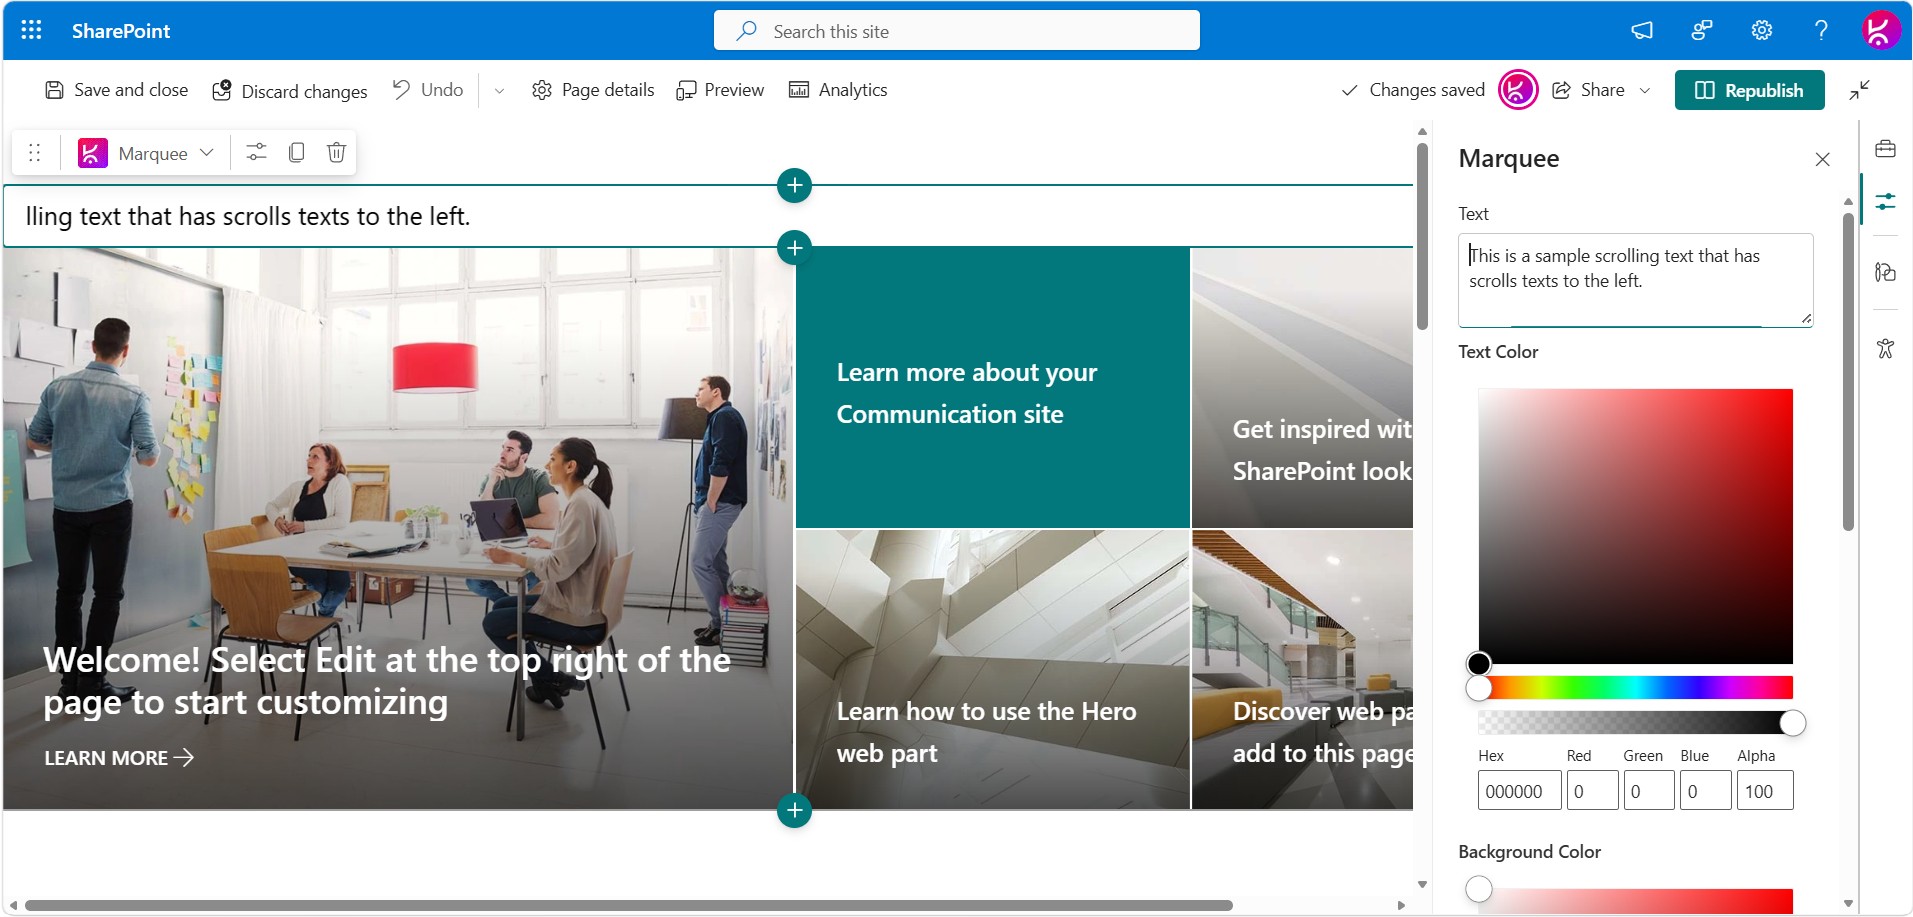Viewport: 1913px width, 917px height.
Task: Open the SharePoint app launcher grid
Action: [x=31, y=30]
